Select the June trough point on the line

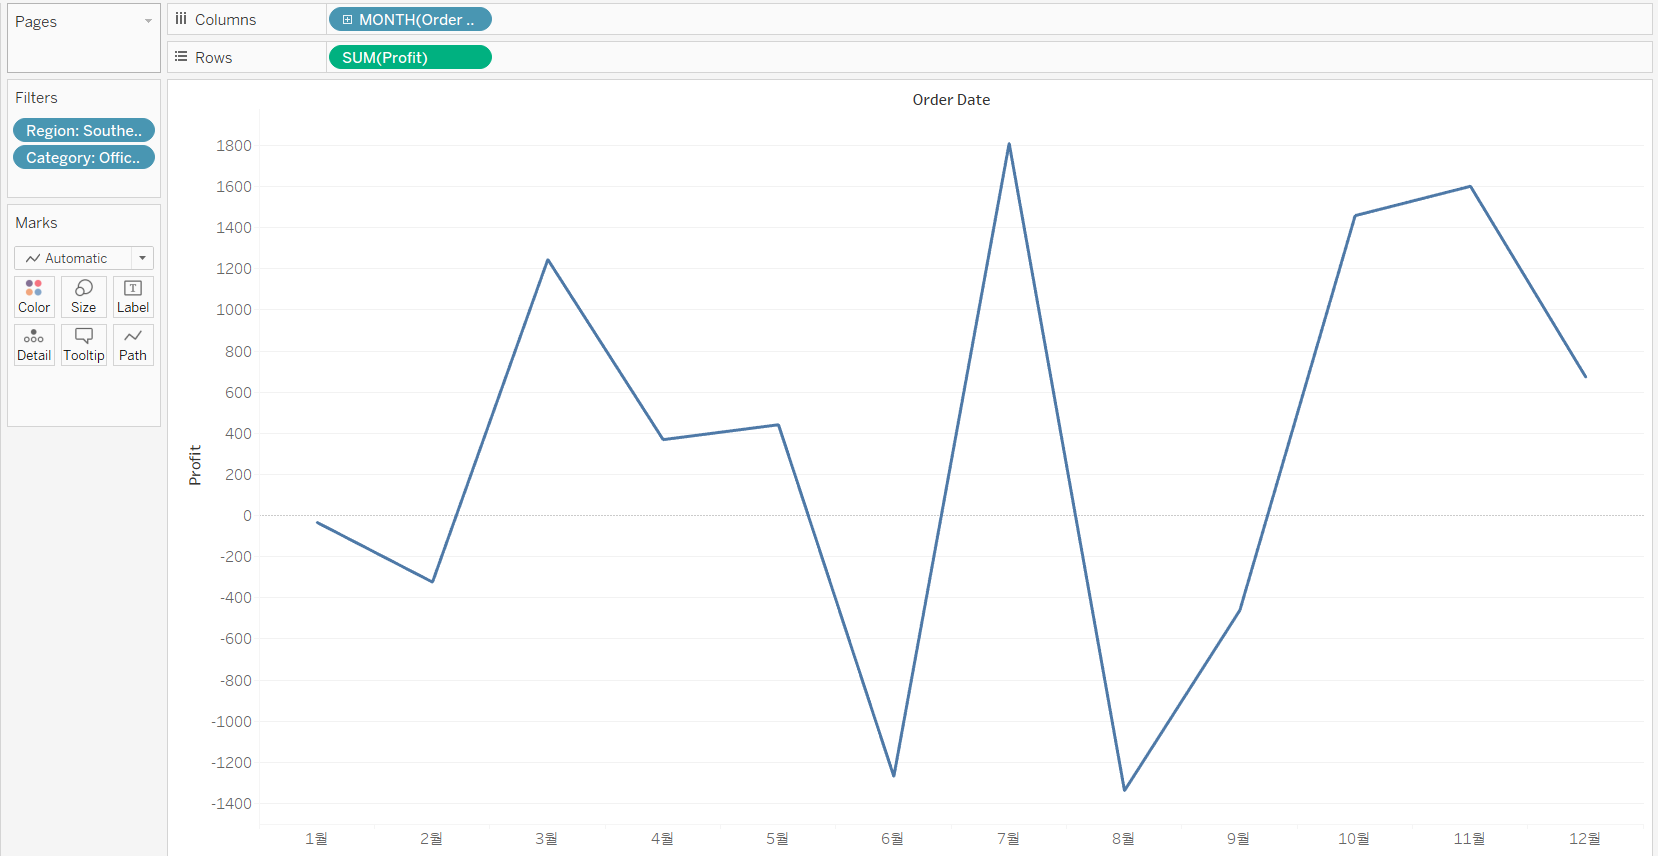tap(893, 775)
